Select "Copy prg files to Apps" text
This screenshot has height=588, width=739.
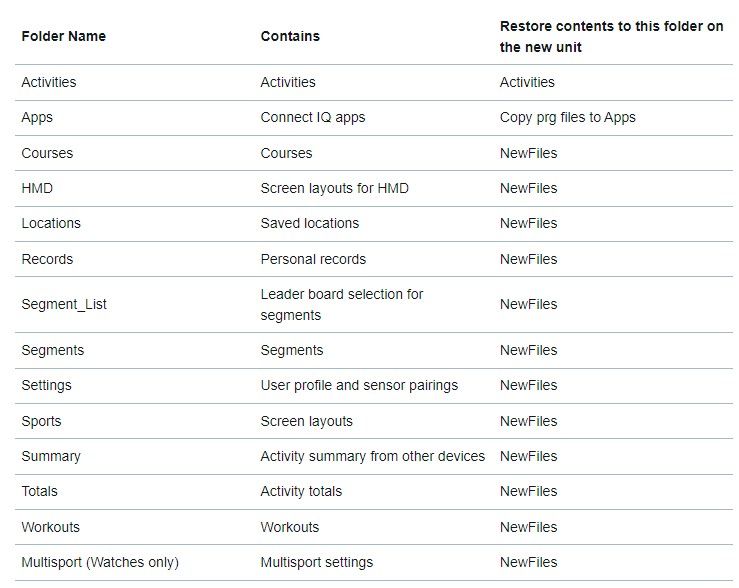567,117
